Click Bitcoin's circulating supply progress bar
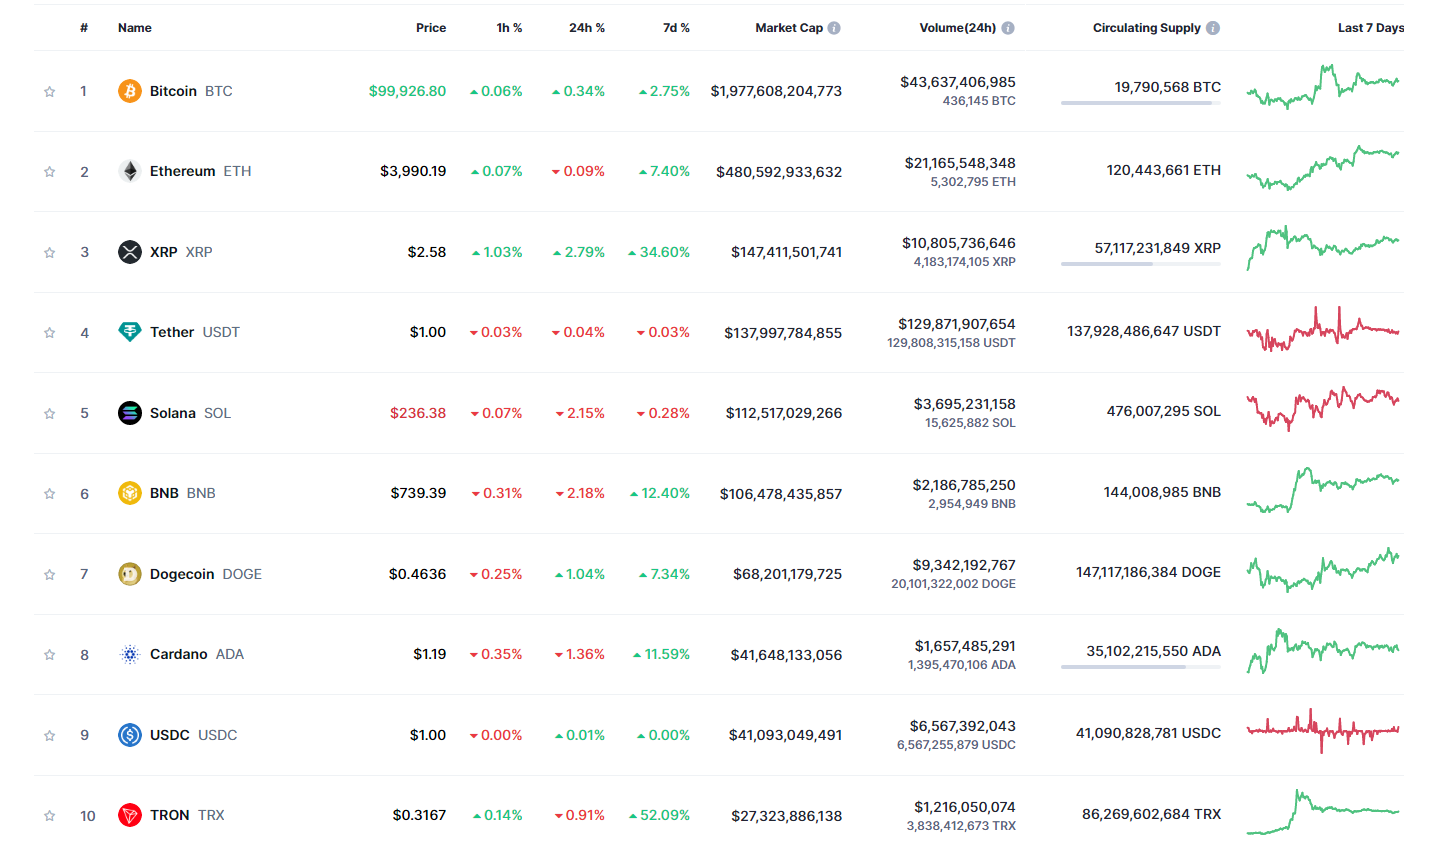 1141,103
